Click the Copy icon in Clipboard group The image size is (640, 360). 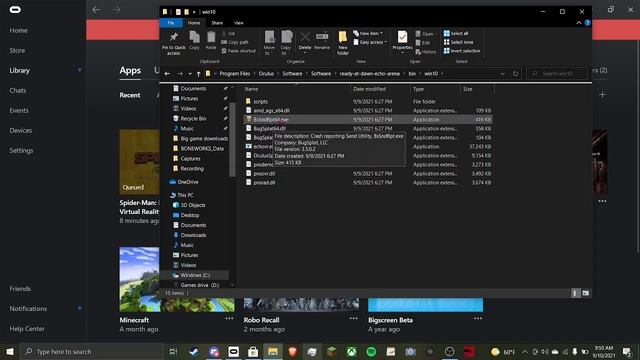click(194, 40)
